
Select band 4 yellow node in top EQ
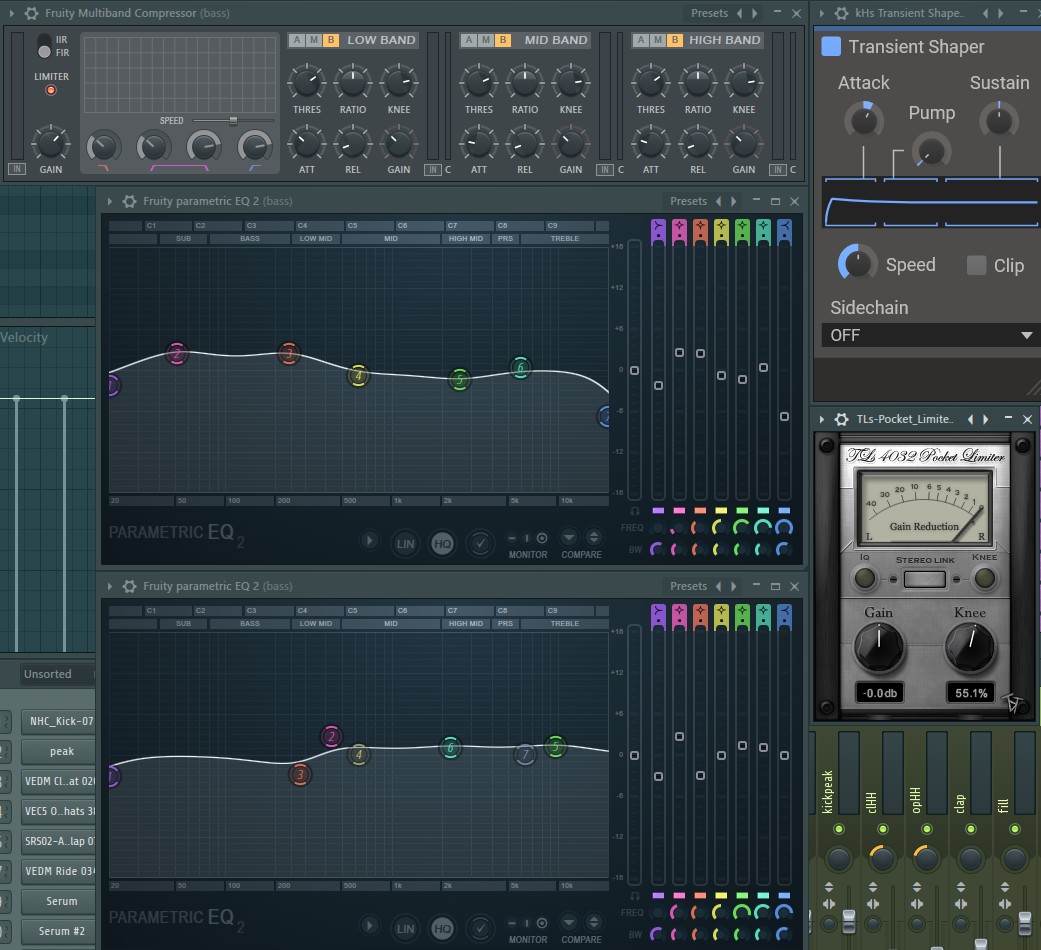pyautogui.click(x=359, y=376)
